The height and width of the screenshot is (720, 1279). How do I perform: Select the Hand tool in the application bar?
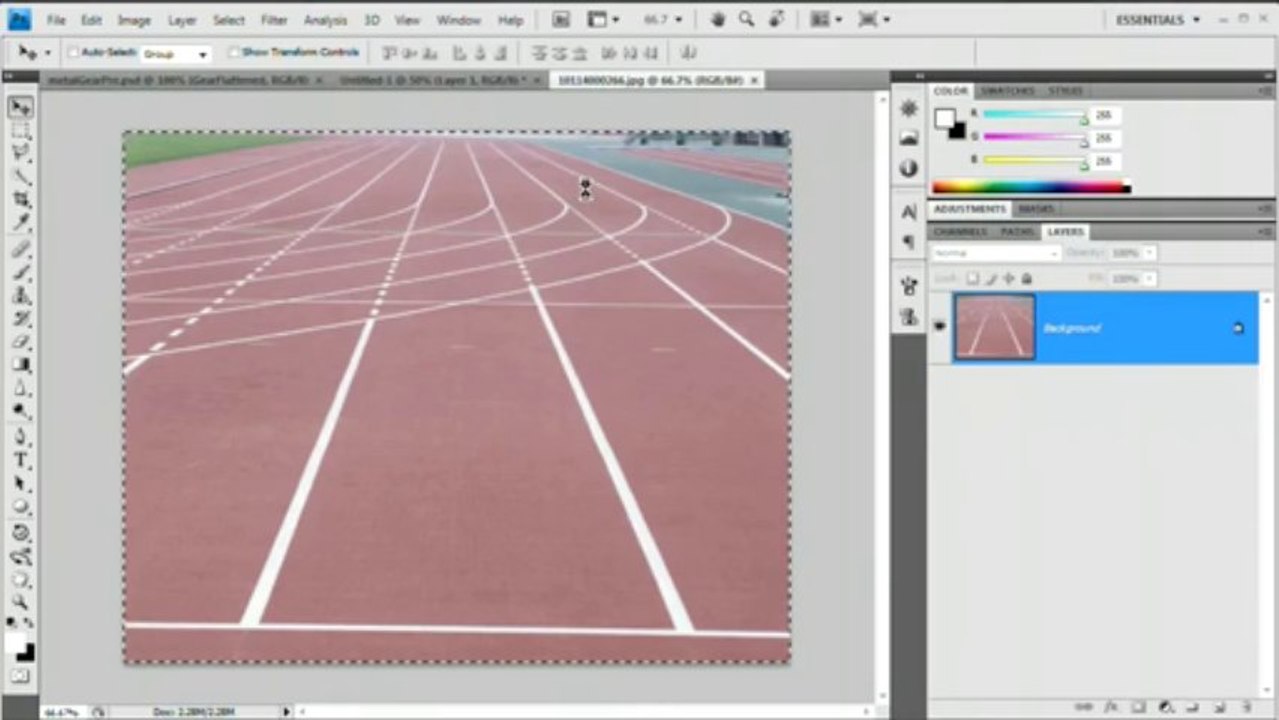[717, 19]
